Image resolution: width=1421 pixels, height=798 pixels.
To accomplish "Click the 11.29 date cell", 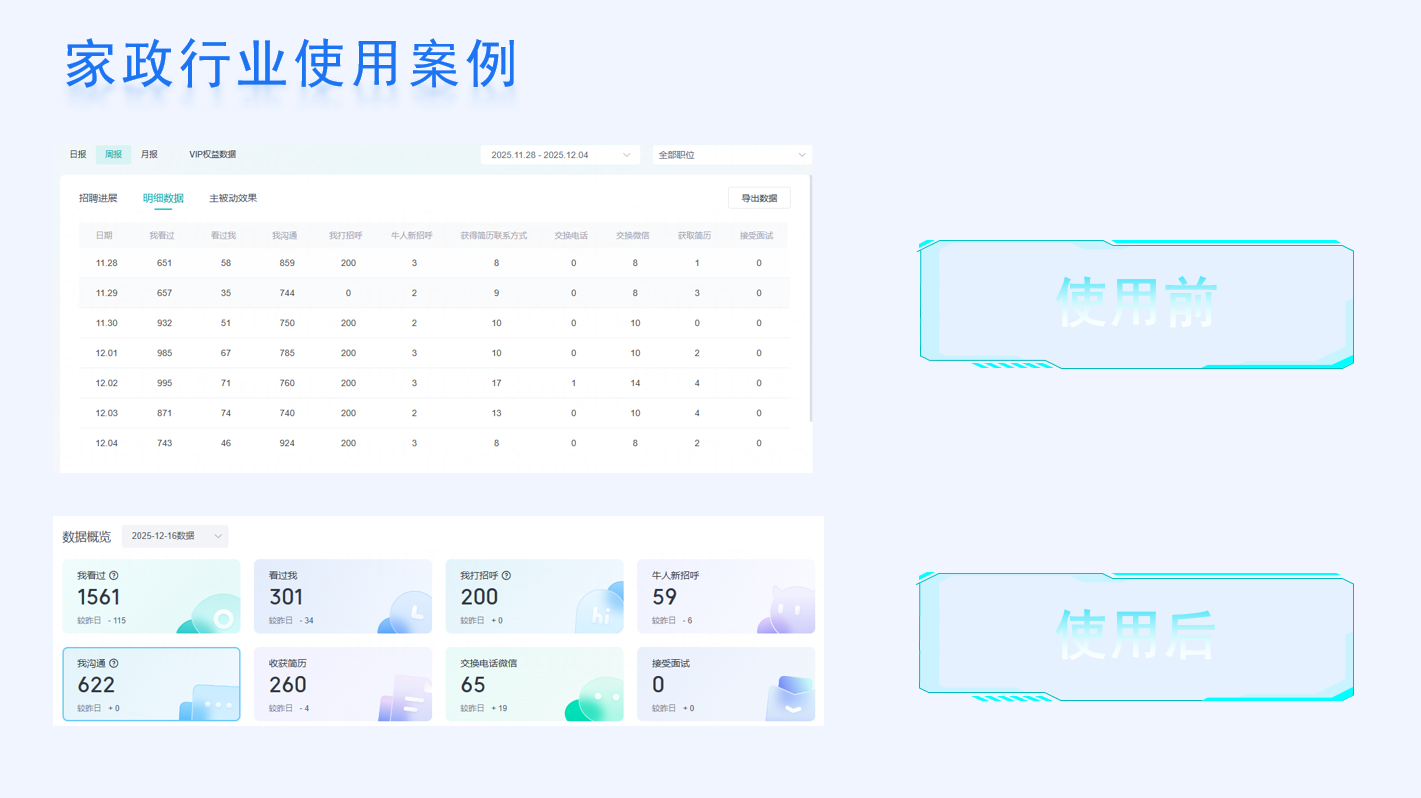I will [107, 293].
